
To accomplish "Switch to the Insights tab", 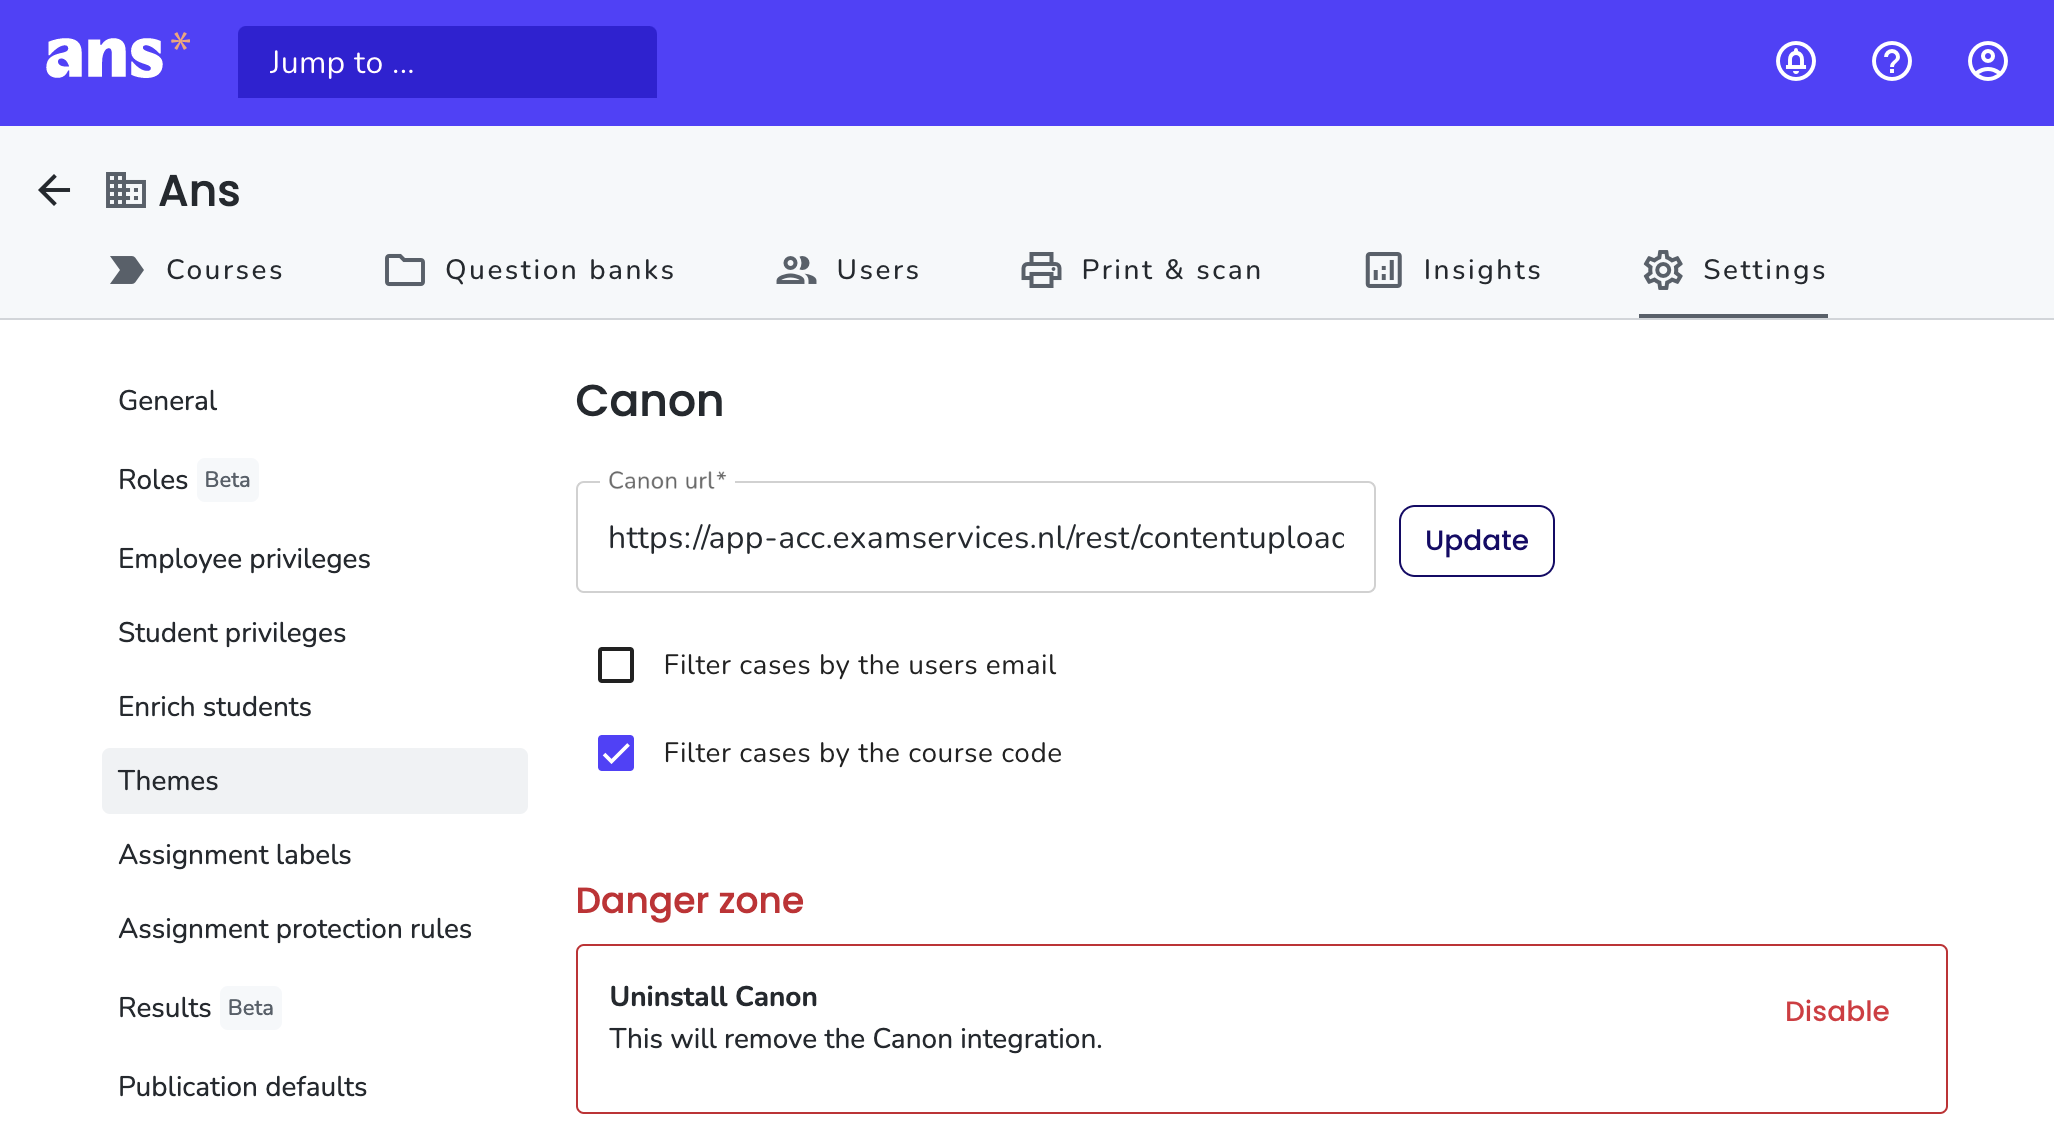I will [x=1453, y=270].
